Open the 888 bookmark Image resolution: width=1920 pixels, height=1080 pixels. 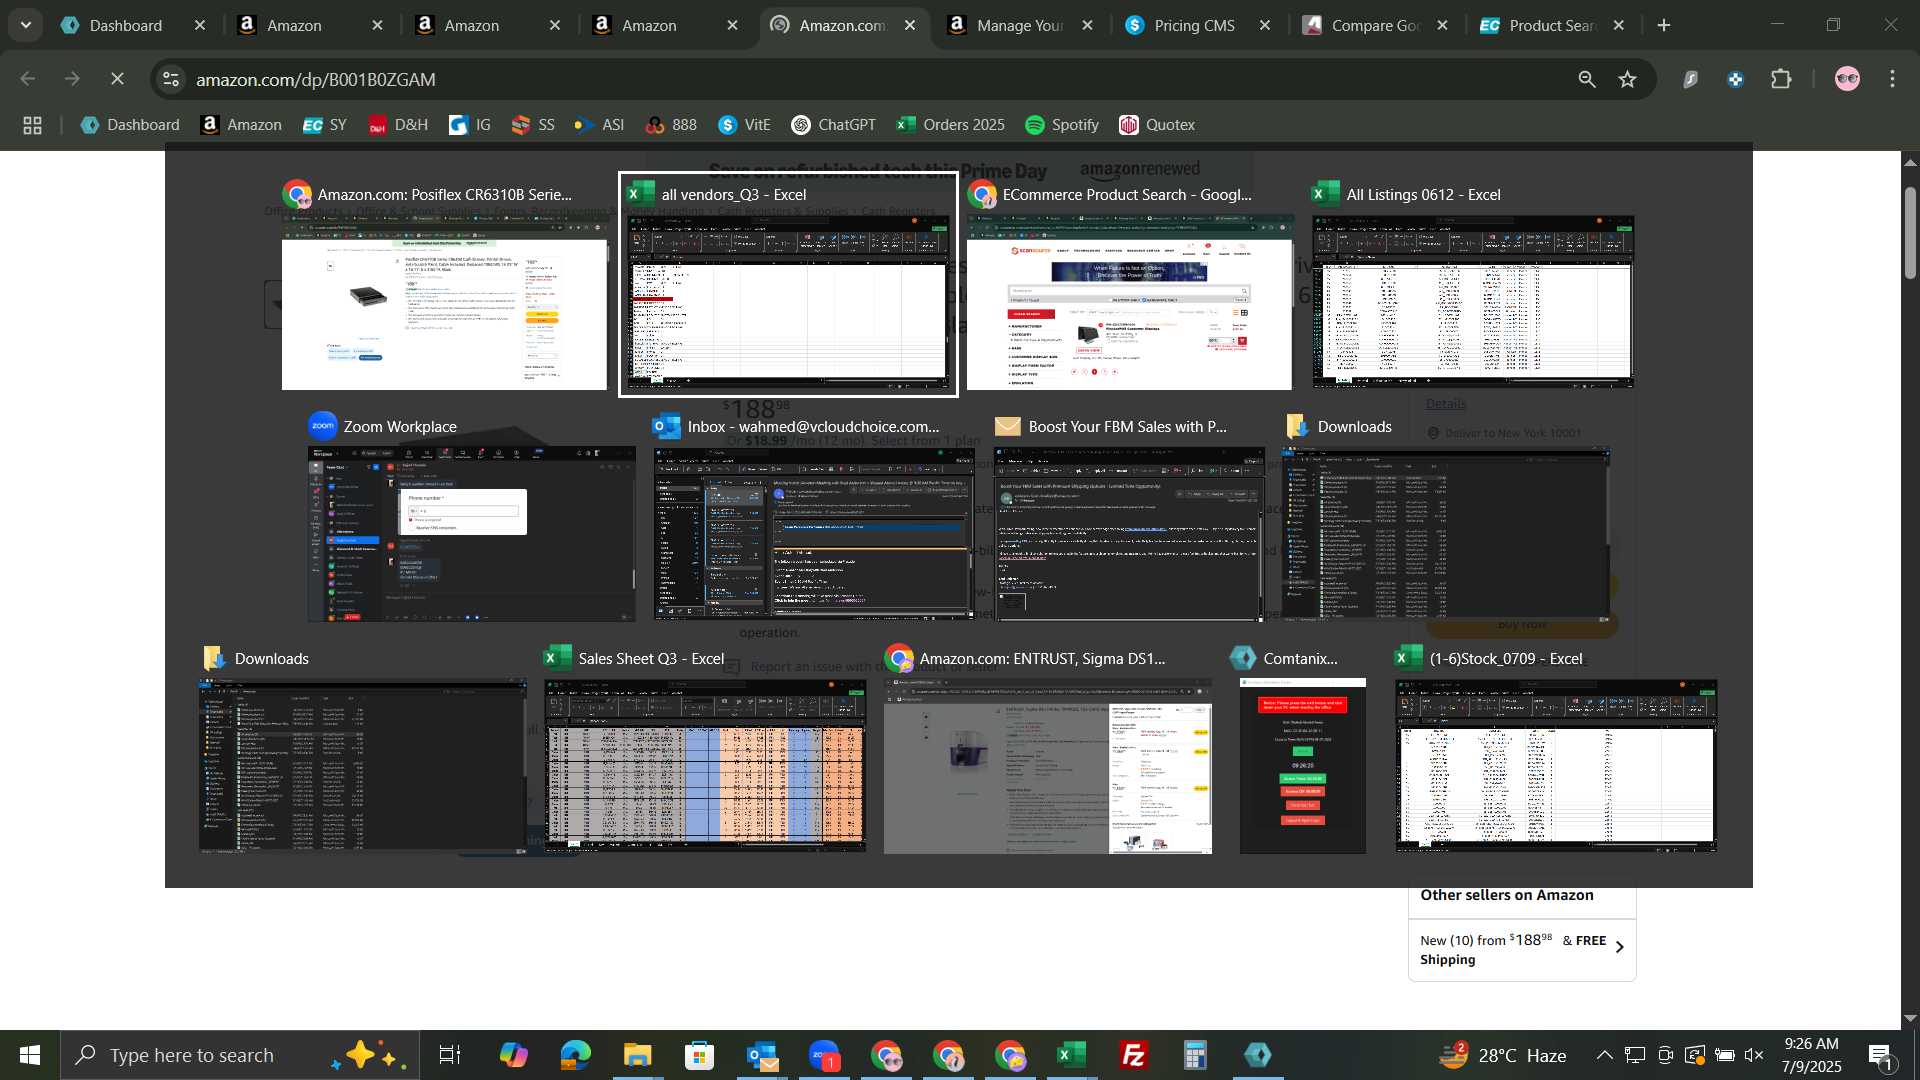(x=671, y=125)
